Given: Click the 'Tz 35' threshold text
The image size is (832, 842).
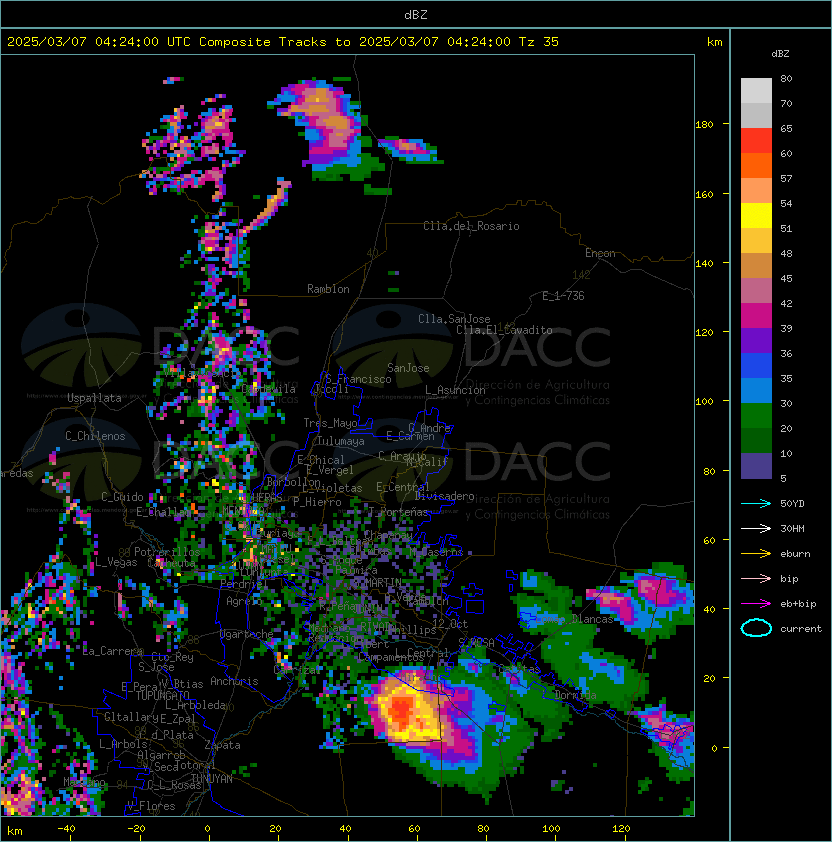Looking at the screenshot, I should tap(539, 42).
